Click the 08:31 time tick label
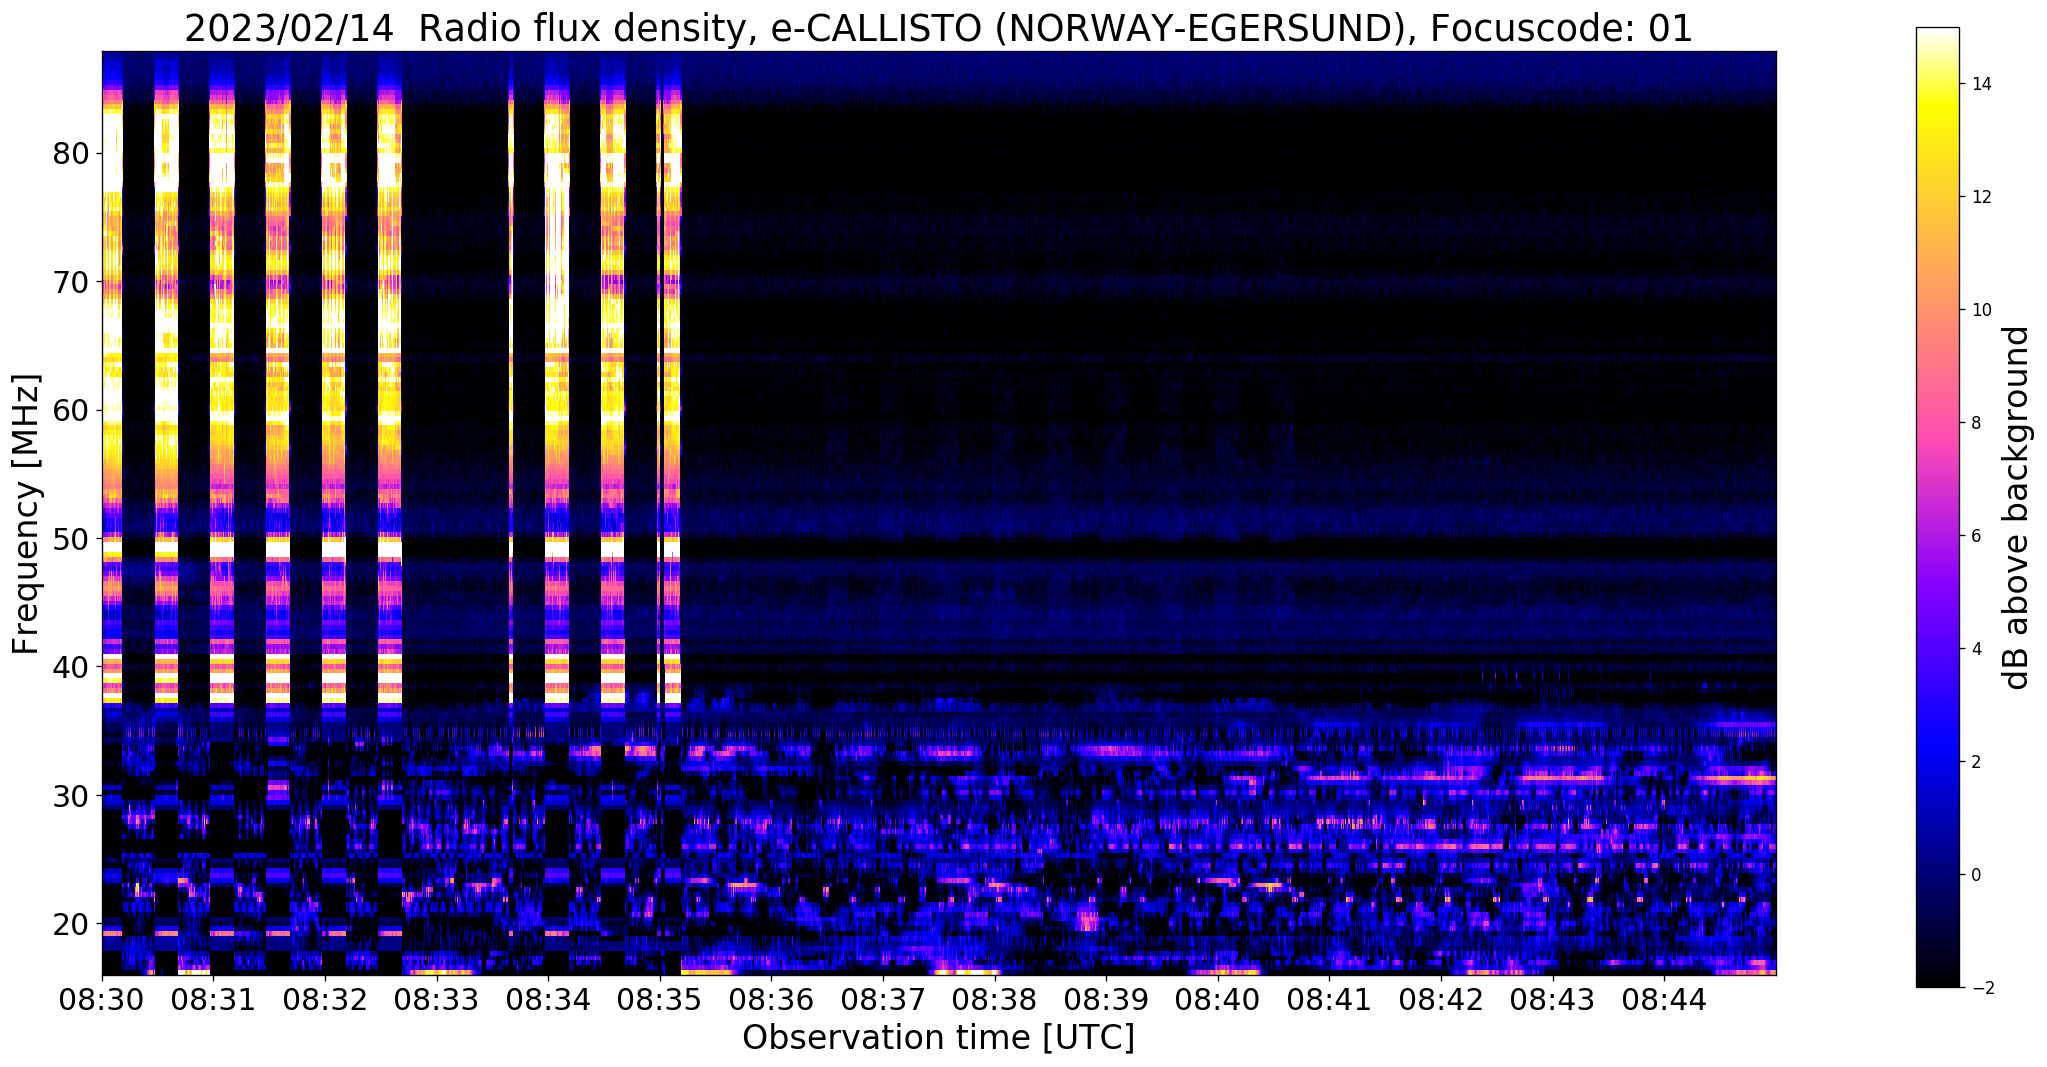Viewport: 2047px width, 1067px height. 214,1000
